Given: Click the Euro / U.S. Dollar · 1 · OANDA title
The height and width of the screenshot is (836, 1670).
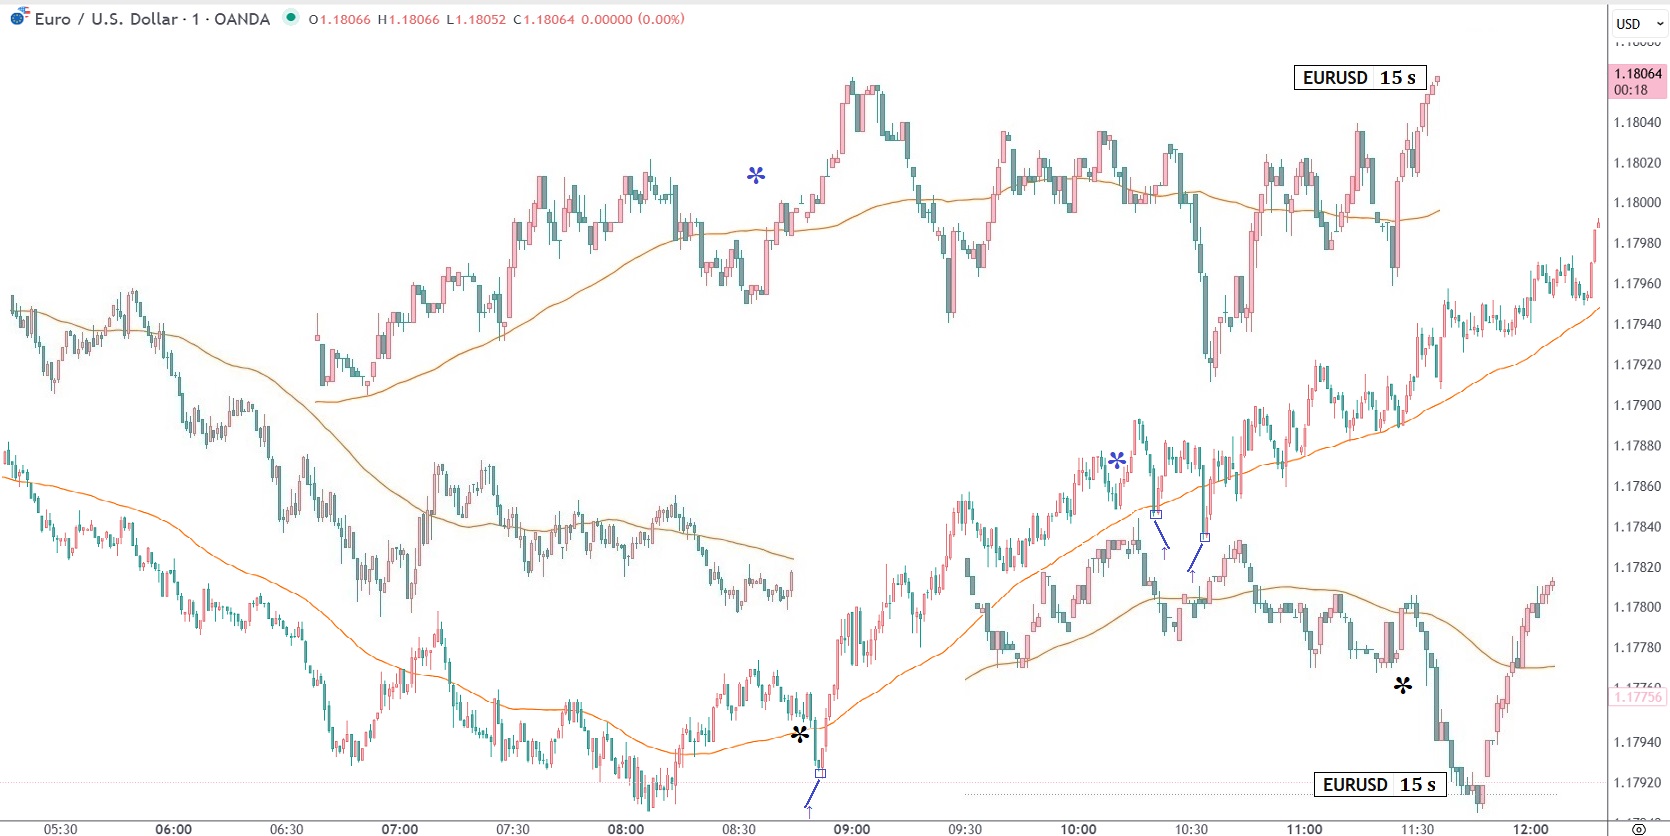Looking at the screenshot, I should click(x=152, y=19).
